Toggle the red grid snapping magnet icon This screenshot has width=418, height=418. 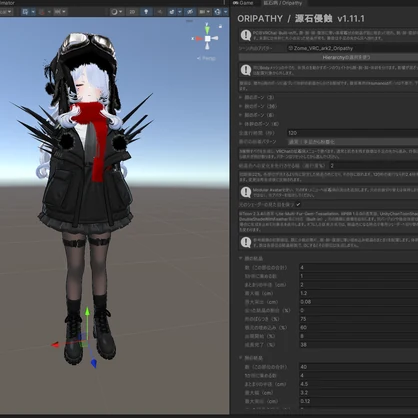tap(42, 12)
